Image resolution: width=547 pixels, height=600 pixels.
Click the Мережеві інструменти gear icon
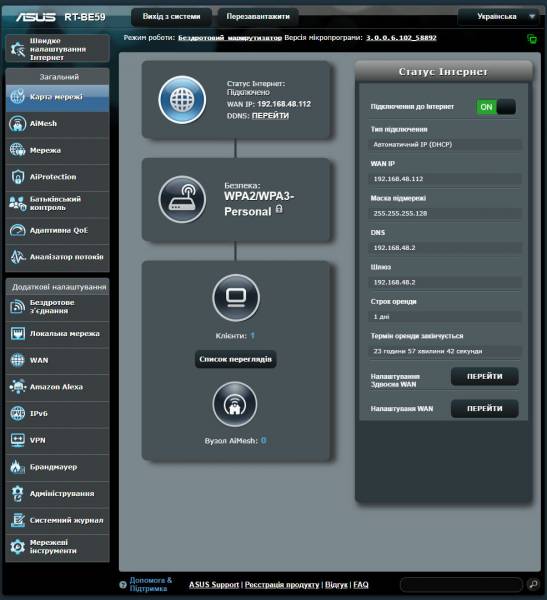18,547
